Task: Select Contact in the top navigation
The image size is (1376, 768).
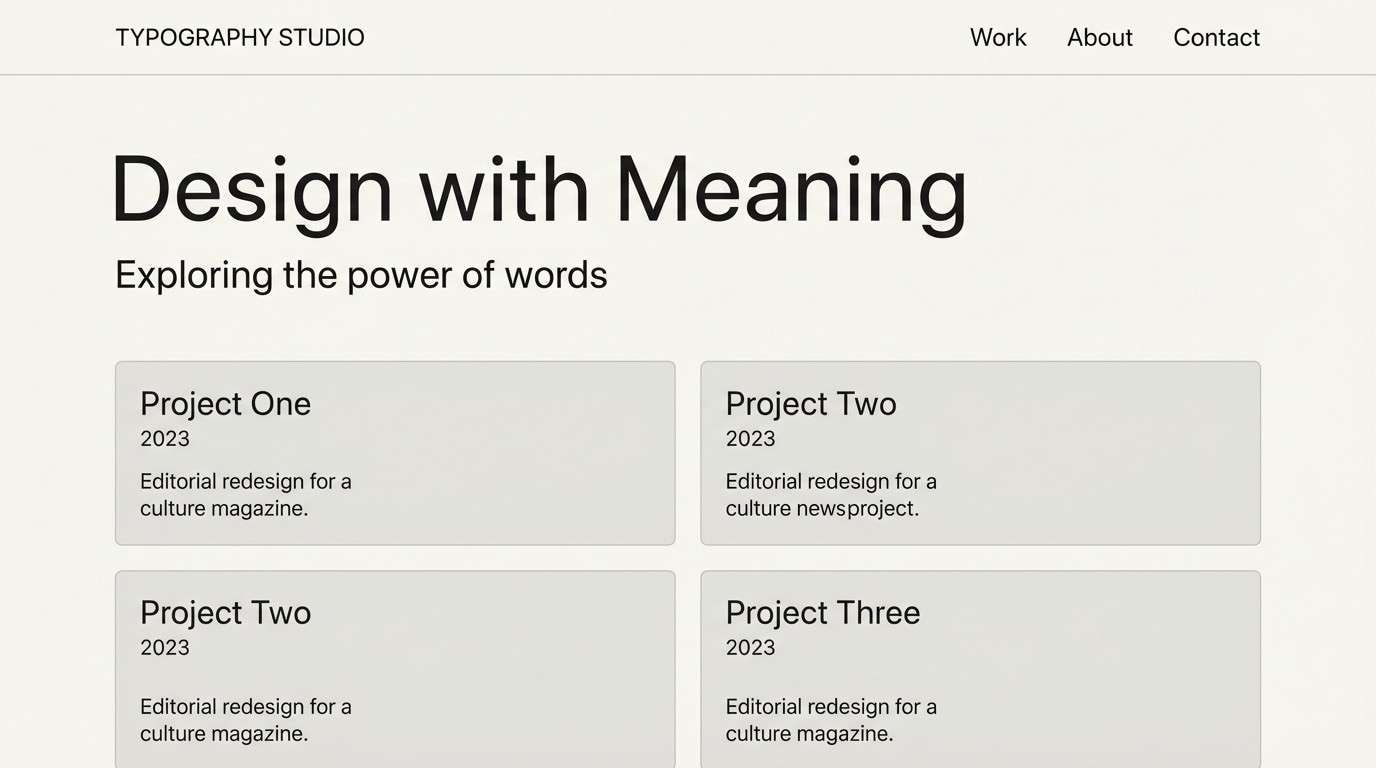Action: pyautogui.click(x=1216, y=38)
